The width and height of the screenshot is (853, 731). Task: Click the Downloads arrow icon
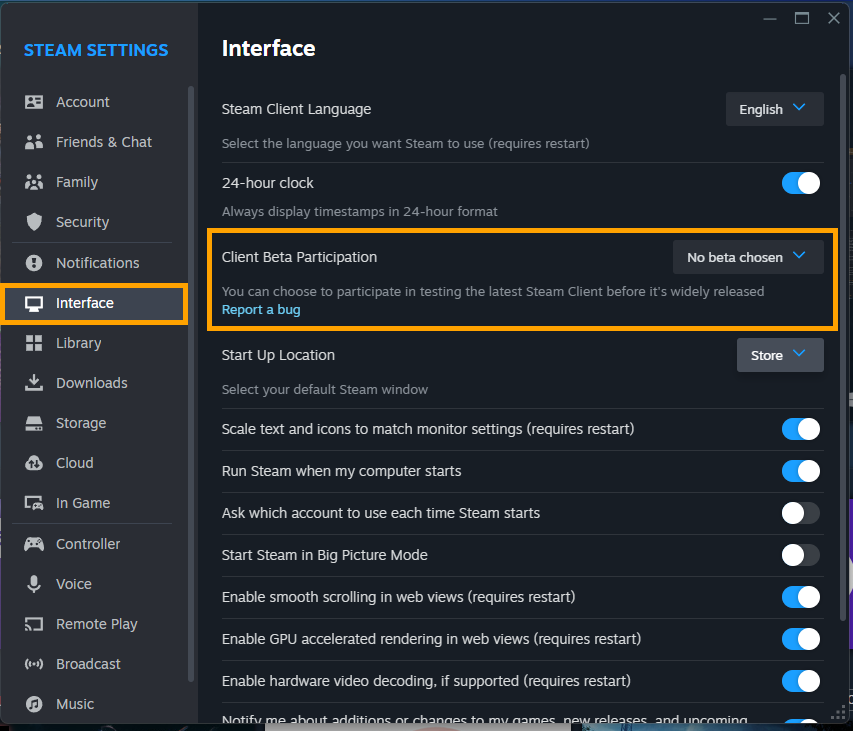coord(34,383)
